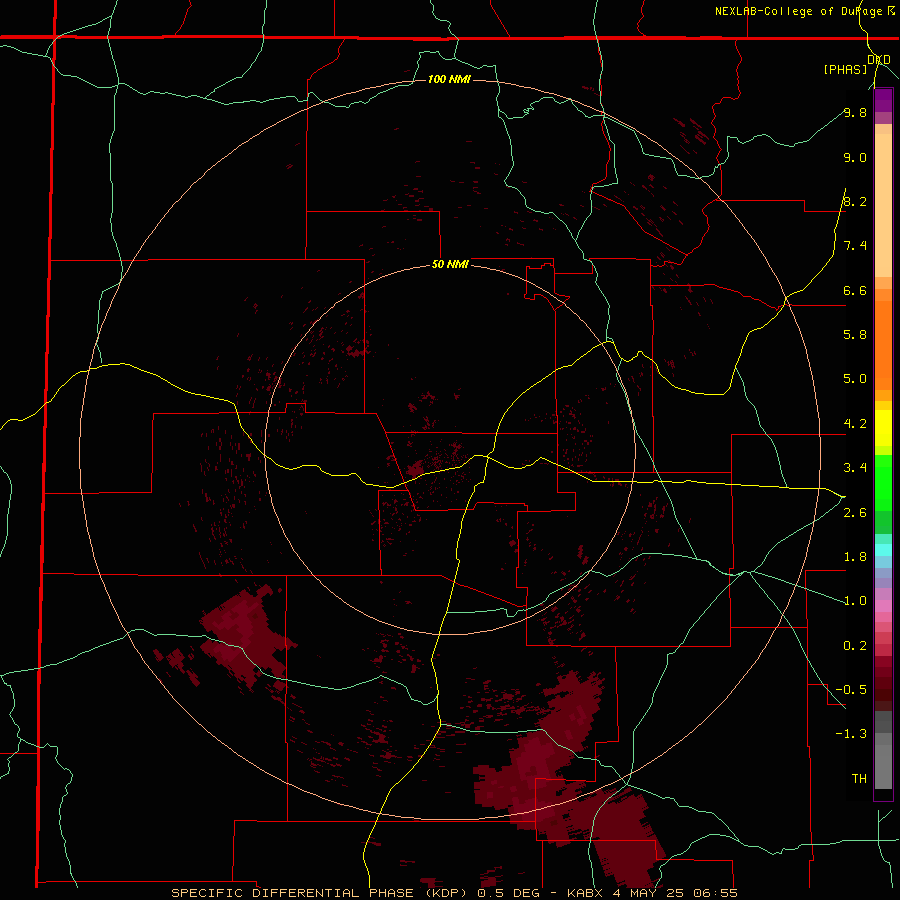The height and width of the screenshot is (900, 900).
Task: Select the -0.5 scale value
Action: coord(851,690)
